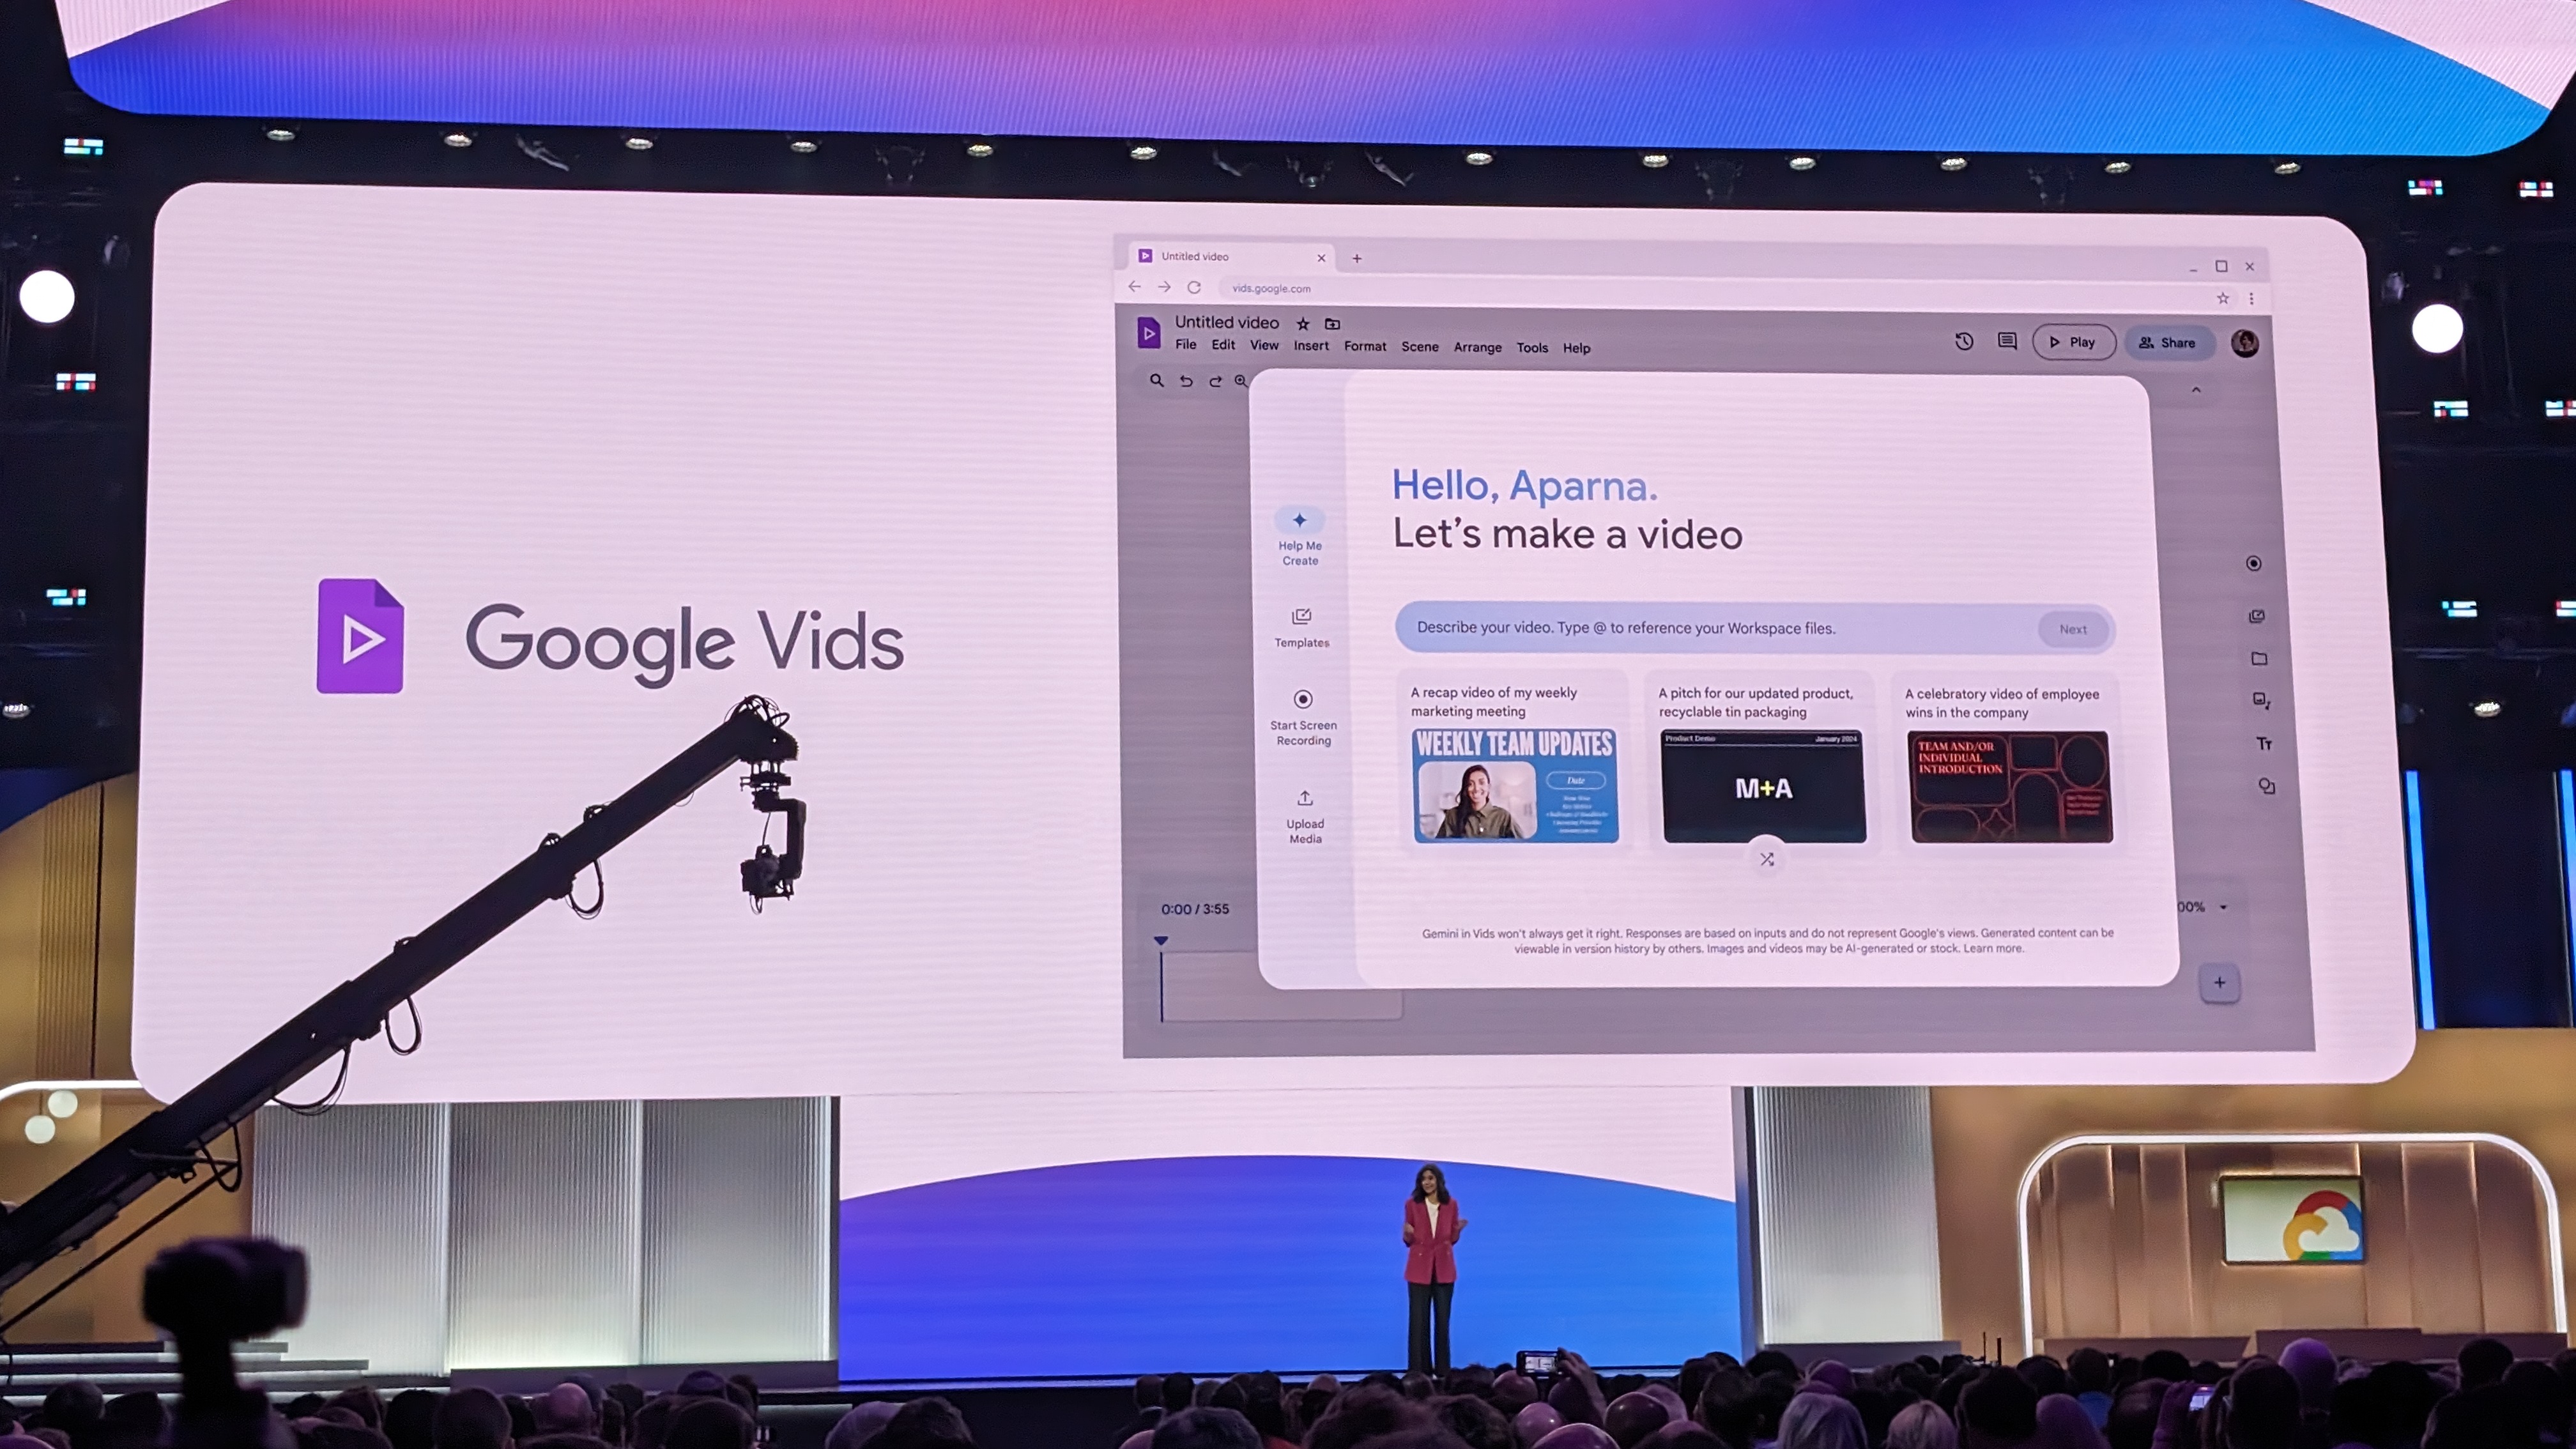Click the redo arrow in toolbar
This screenshot has width=2576, height=1449.
point(1215,381)
